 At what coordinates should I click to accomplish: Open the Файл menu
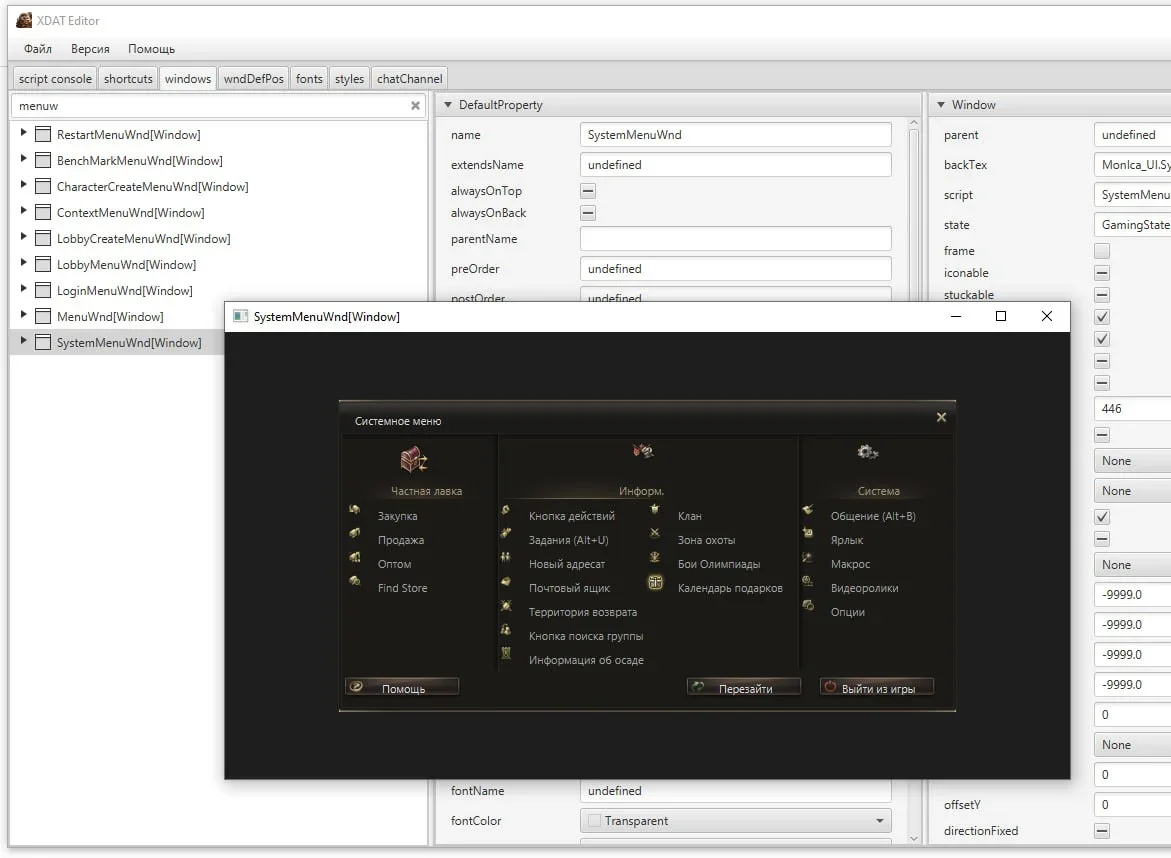click(37, 49)
